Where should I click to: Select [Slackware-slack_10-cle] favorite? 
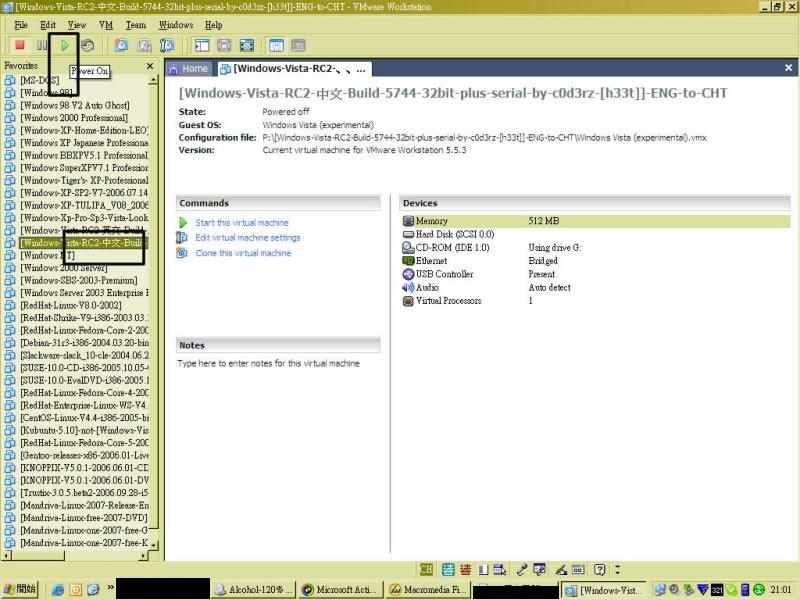84,355
